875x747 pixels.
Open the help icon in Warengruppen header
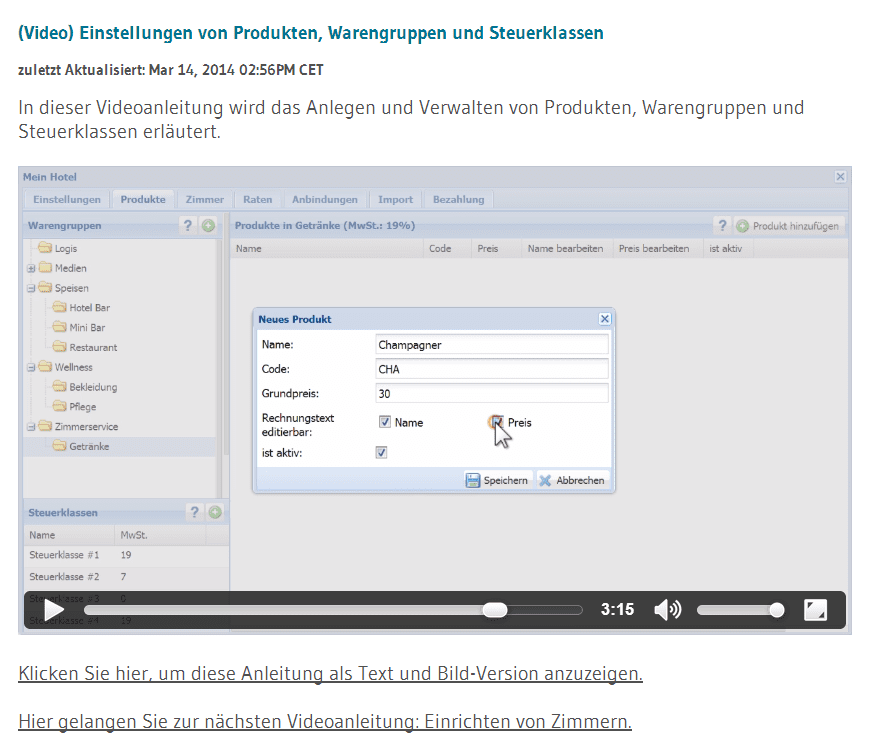[187, 226]
